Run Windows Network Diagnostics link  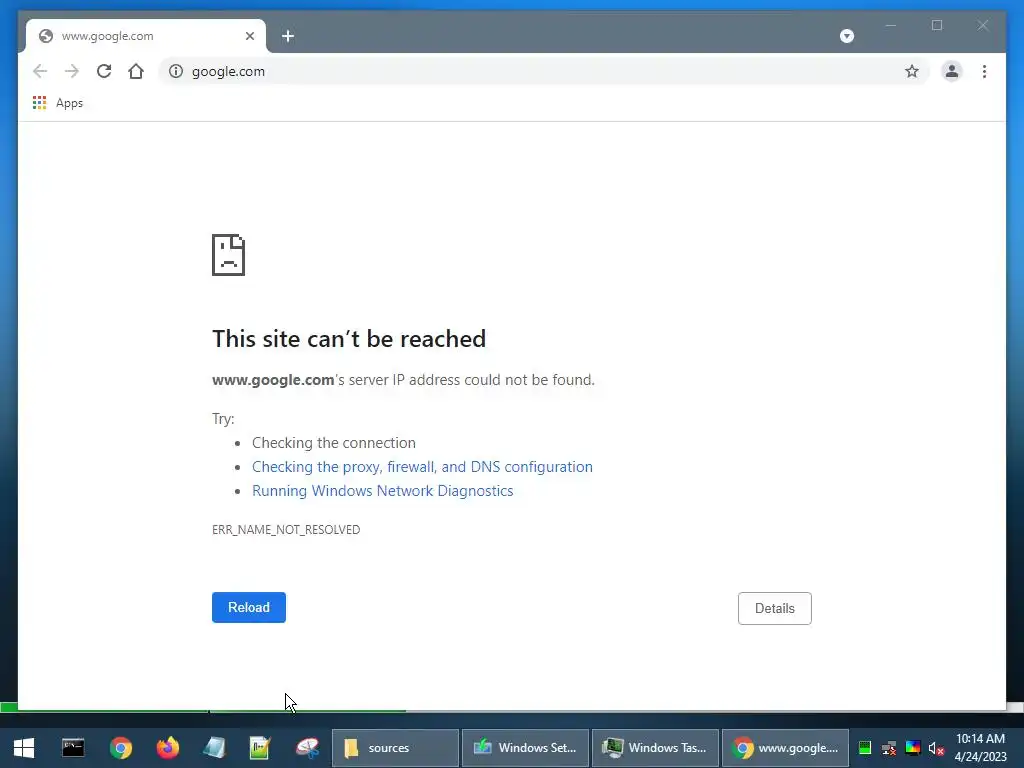(x=383, y=490)
